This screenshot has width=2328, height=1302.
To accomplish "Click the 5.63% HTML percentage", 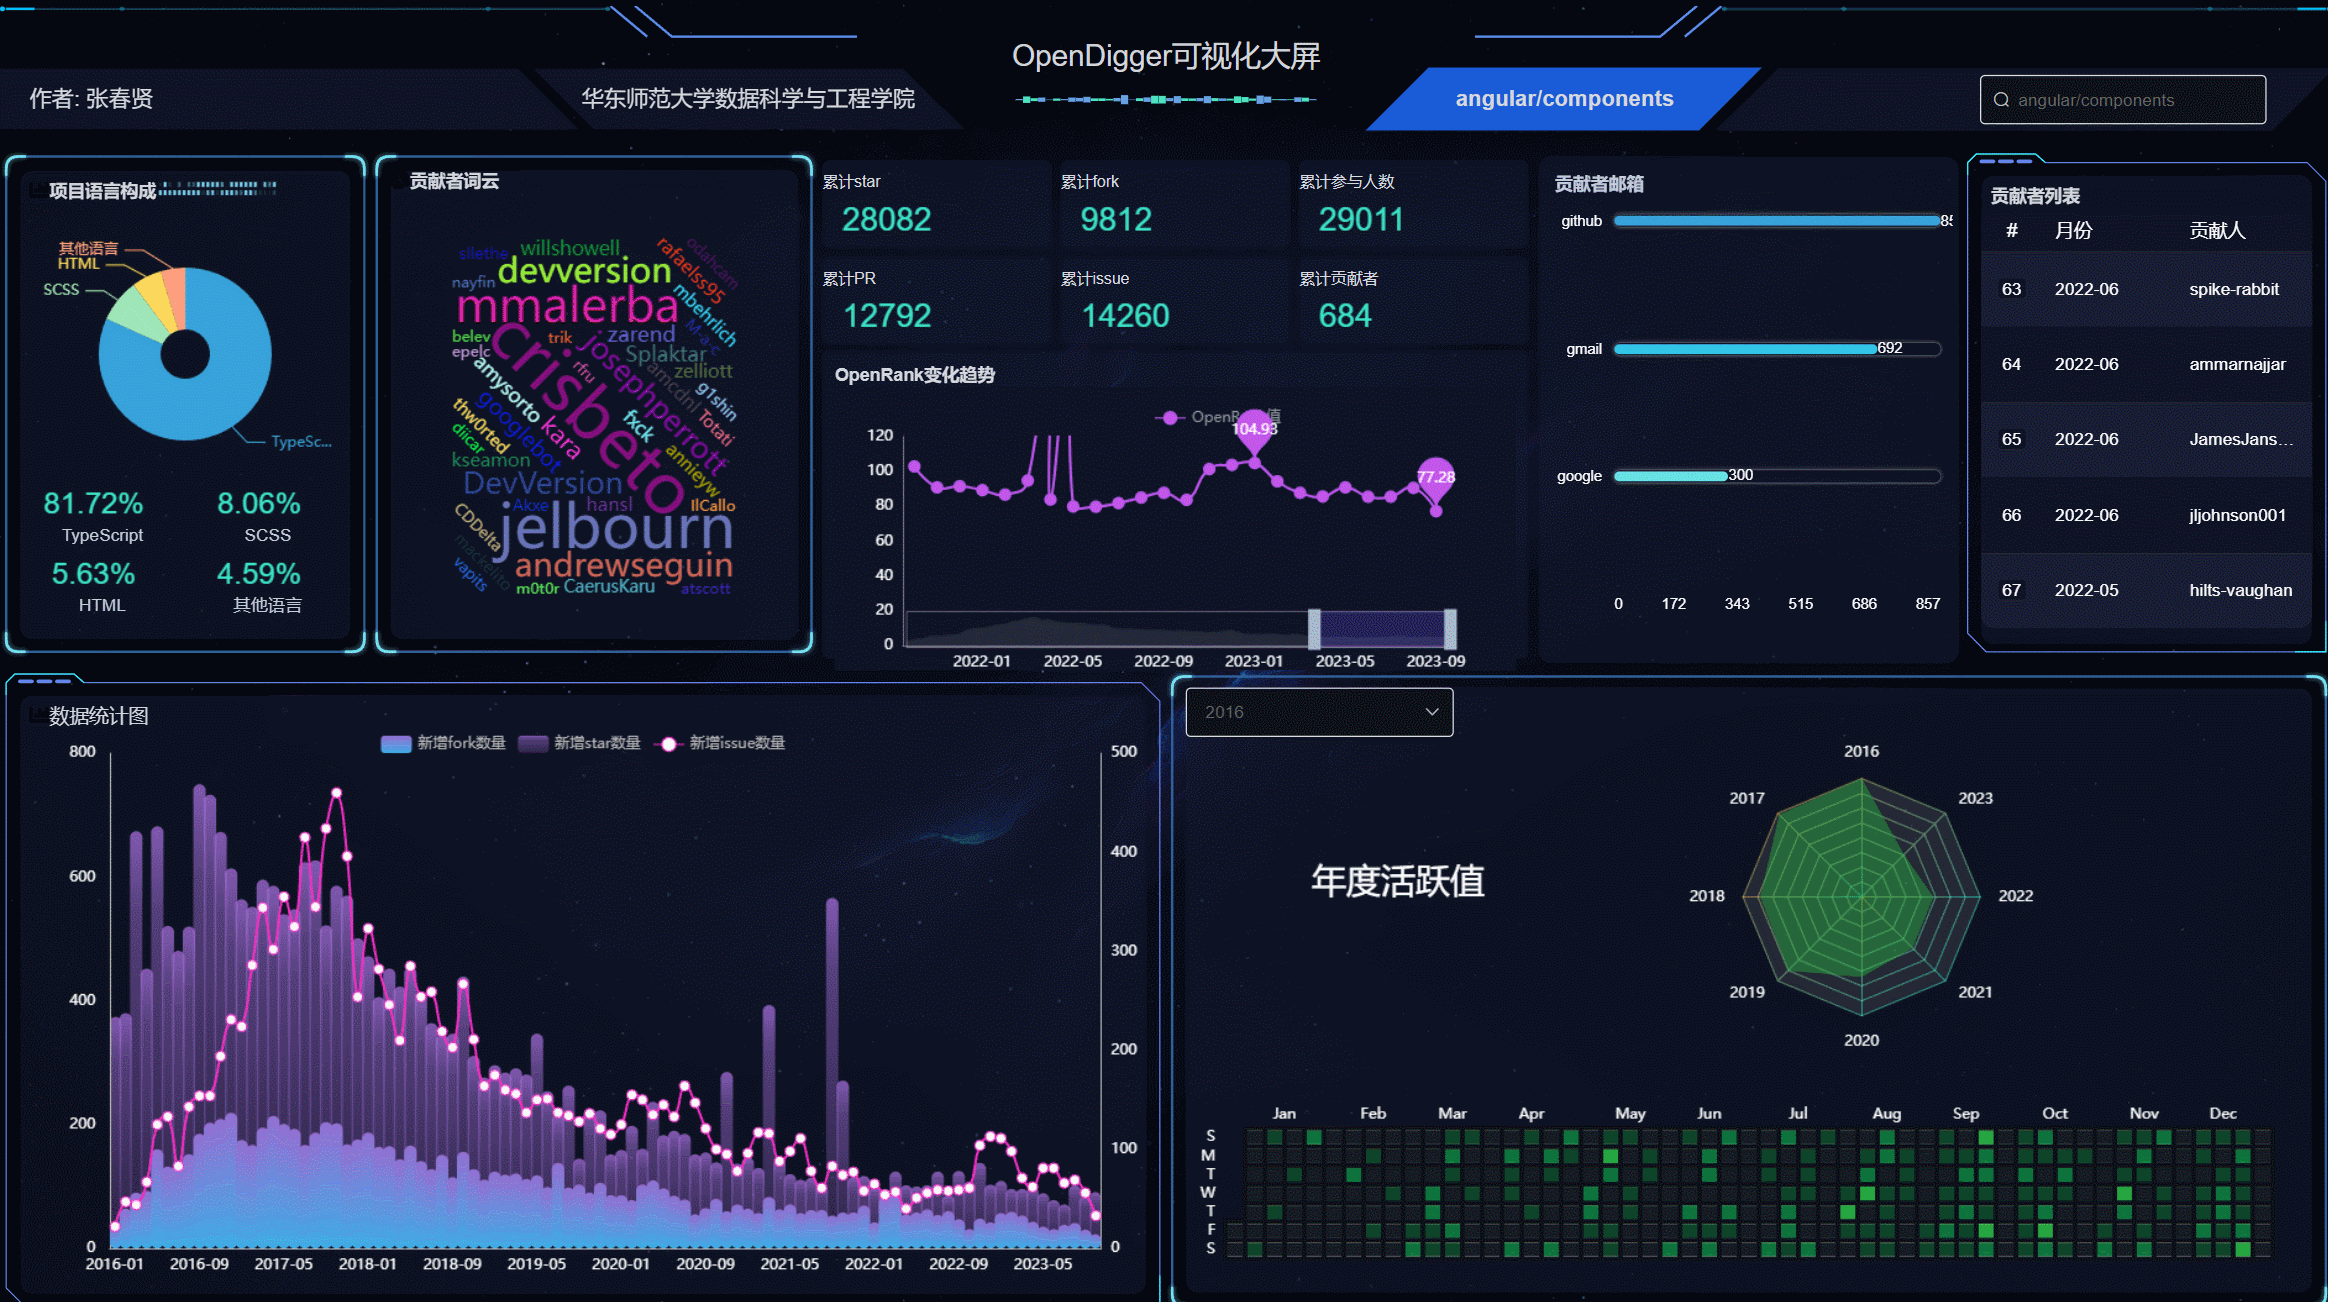I will (x=93, y=574).
